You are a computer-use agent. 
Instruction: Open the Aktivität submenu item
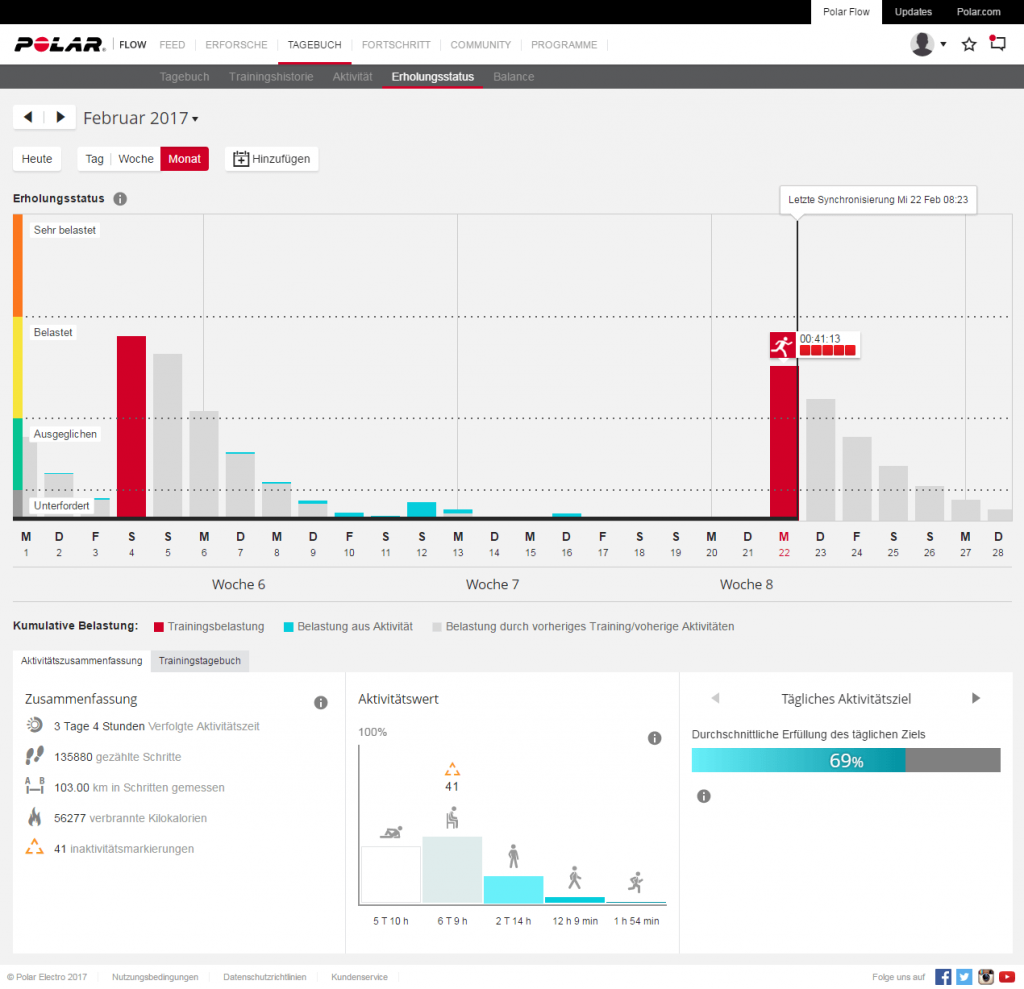(x=352, y=77)
